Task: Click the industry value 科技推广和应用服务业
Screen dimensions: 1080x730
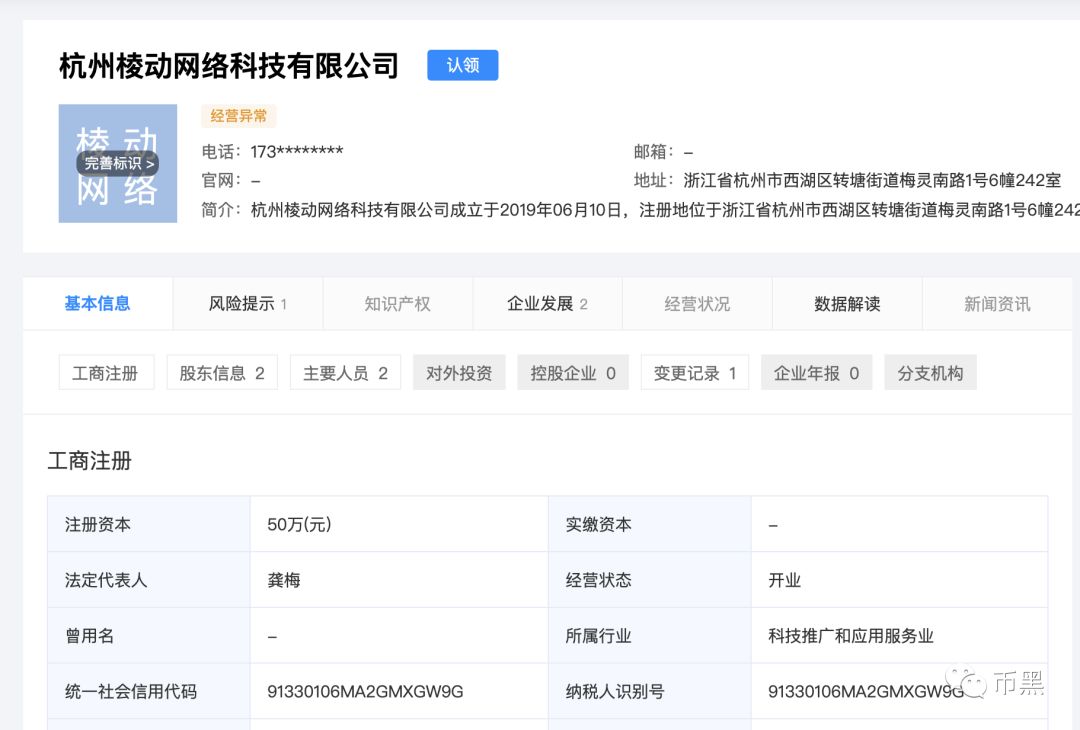Action: click(851, 636)
